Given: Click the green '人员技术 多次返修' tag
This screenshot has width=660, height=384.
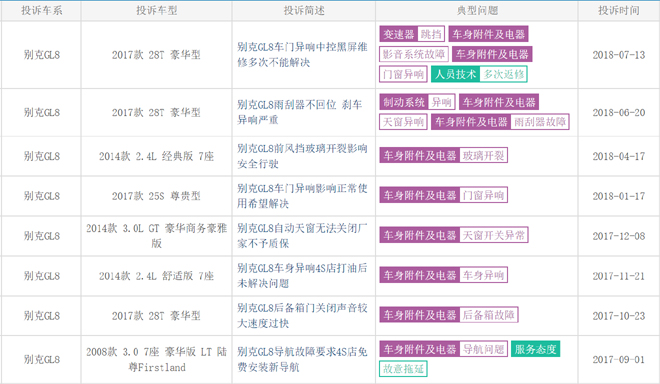Looking at the screenshot, I should [479, 74].
